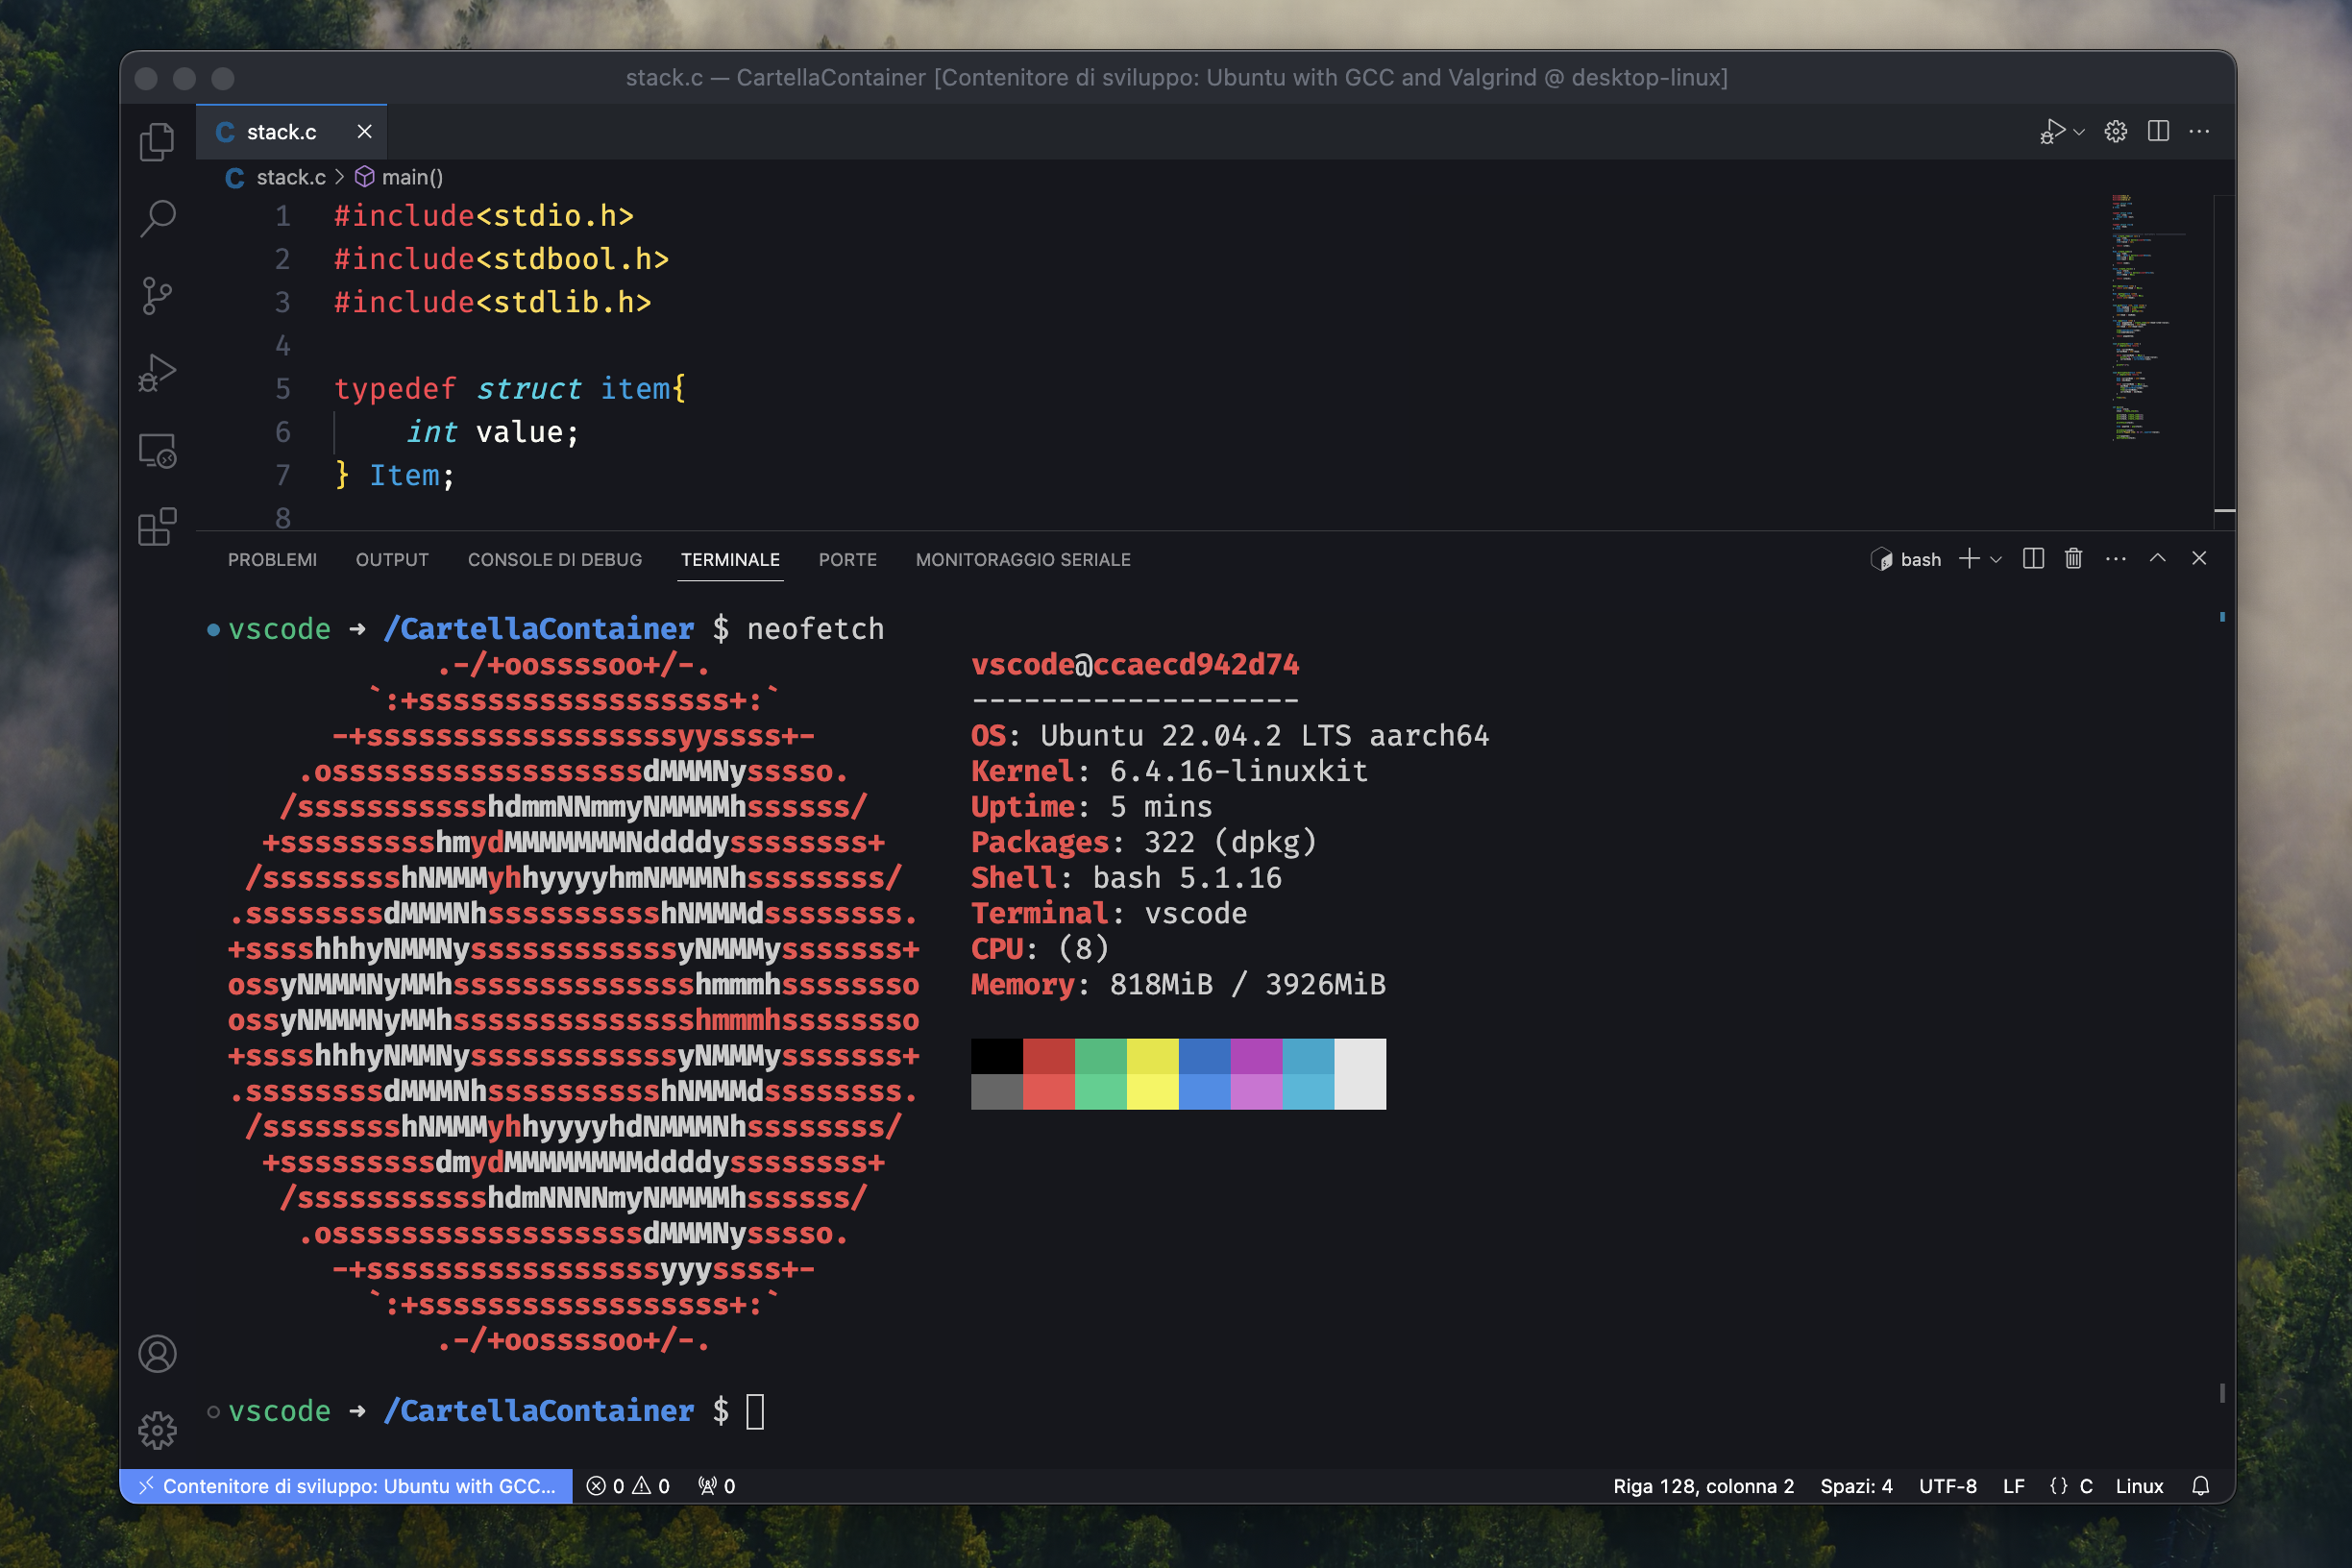This screenshot has width=2352, height=1568.
Task: Switch to the CONSOLE DI DEBUG tab
Action: coord(555,560)
